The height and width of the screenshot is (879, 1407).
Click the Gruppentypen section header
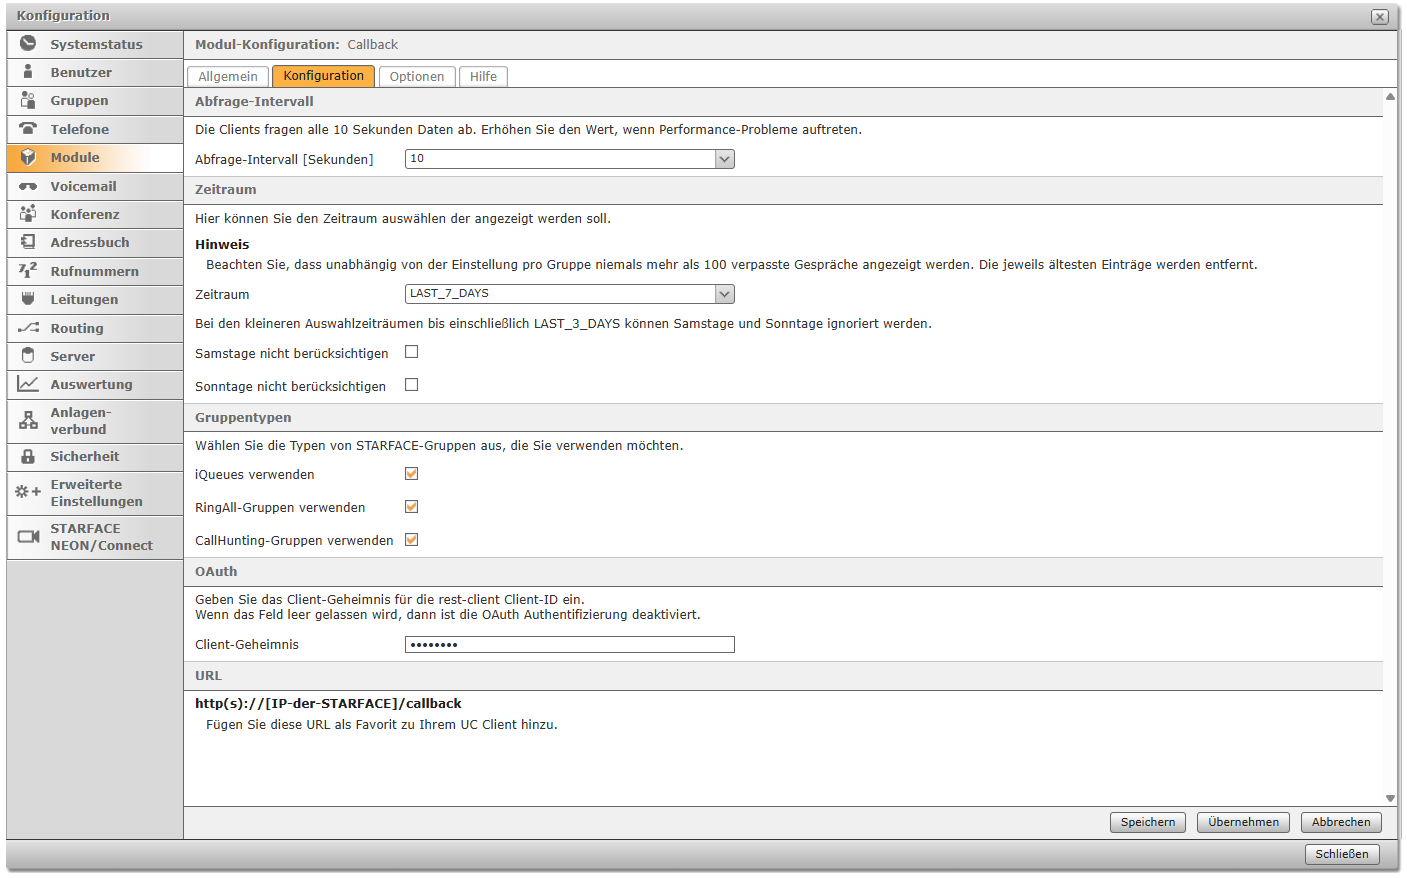coord(783,418)
